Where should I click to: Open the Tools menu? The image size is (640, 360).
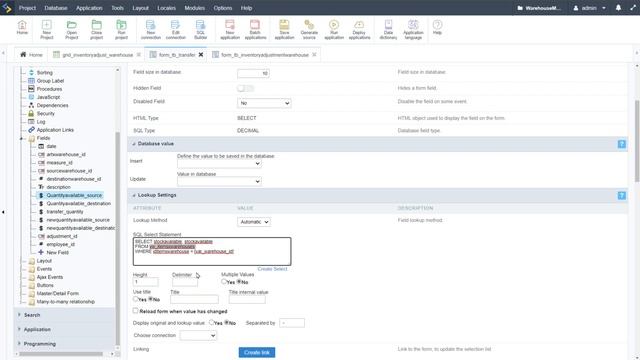[x=118, y=8]
